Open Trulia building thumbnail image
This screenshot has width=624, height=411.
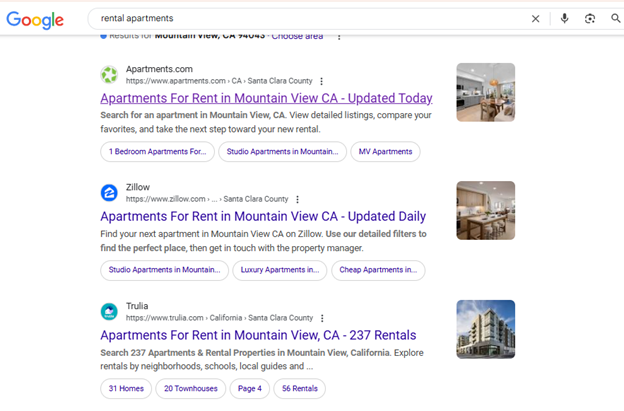(486, 329)
